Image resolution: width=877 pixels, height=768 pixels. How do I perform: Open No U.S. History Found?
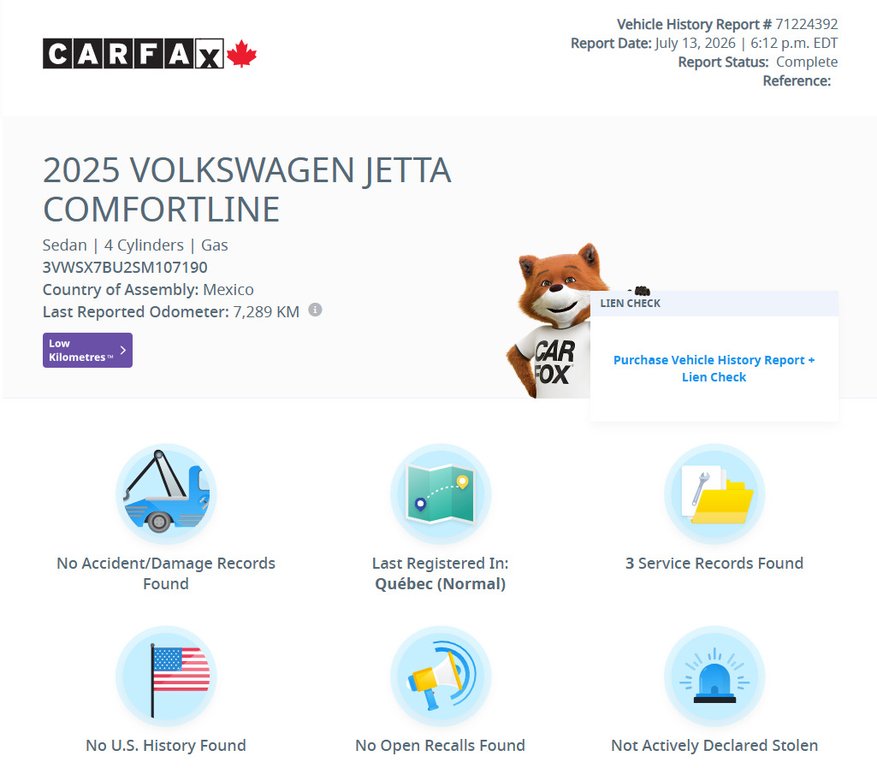166,745
